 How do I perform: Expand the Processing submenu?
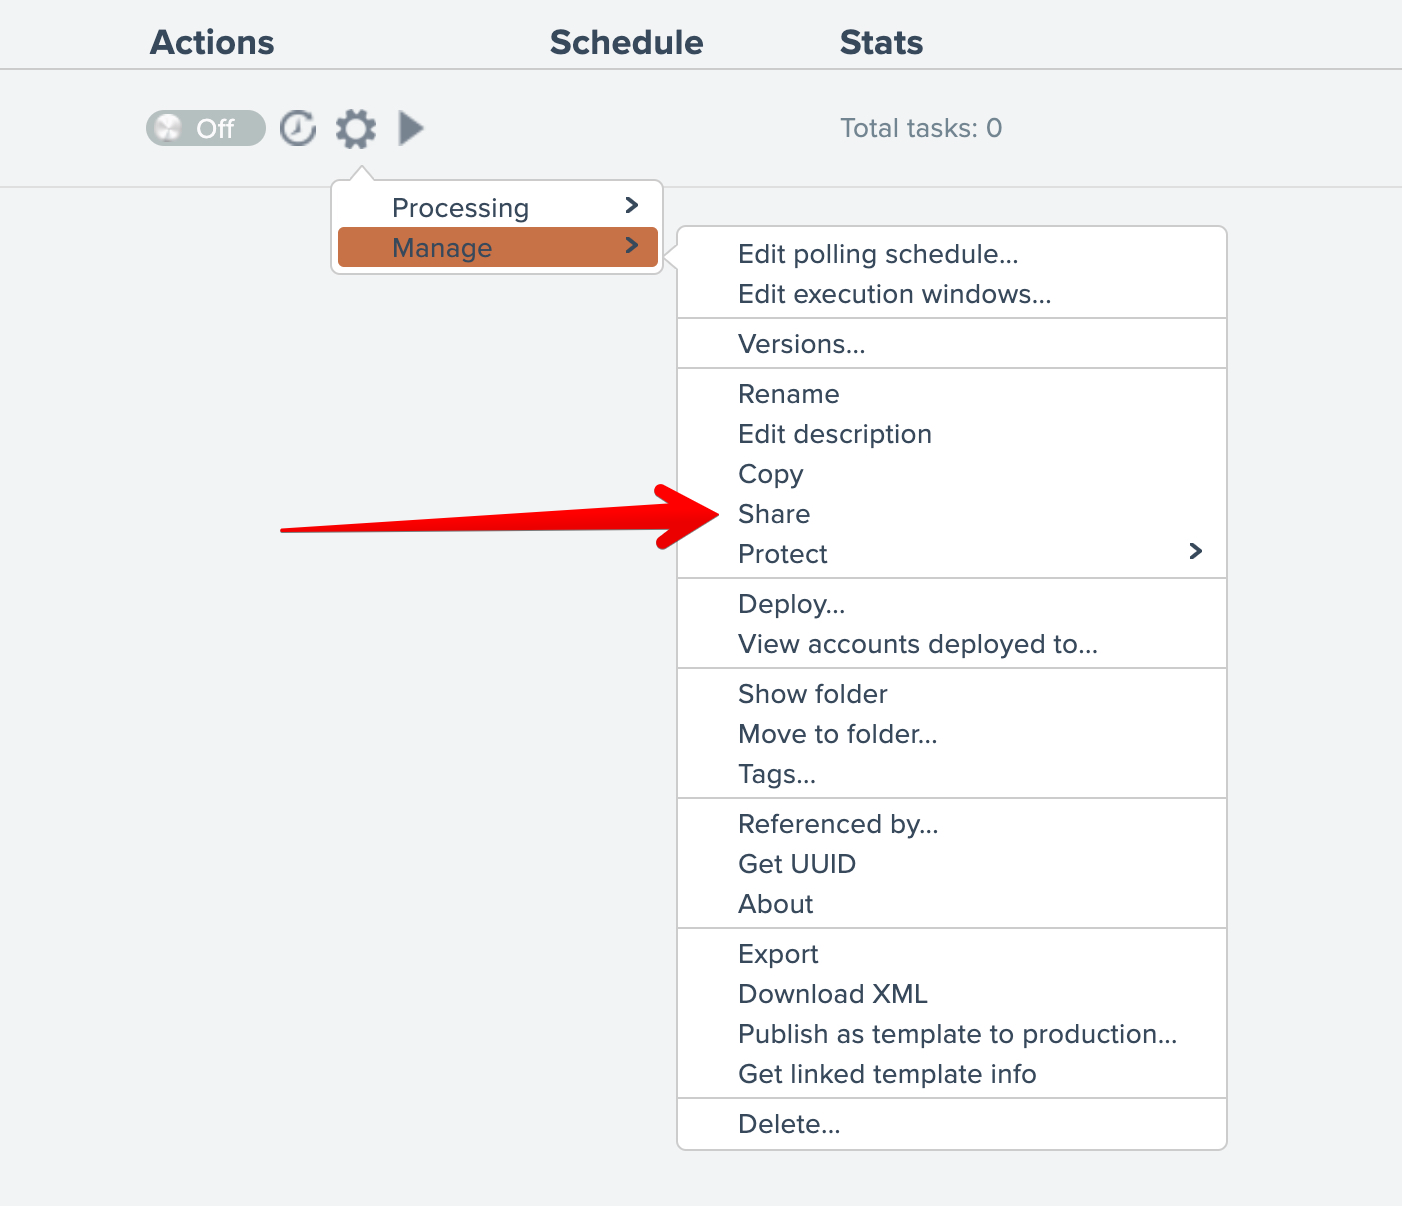coord(498,207)
